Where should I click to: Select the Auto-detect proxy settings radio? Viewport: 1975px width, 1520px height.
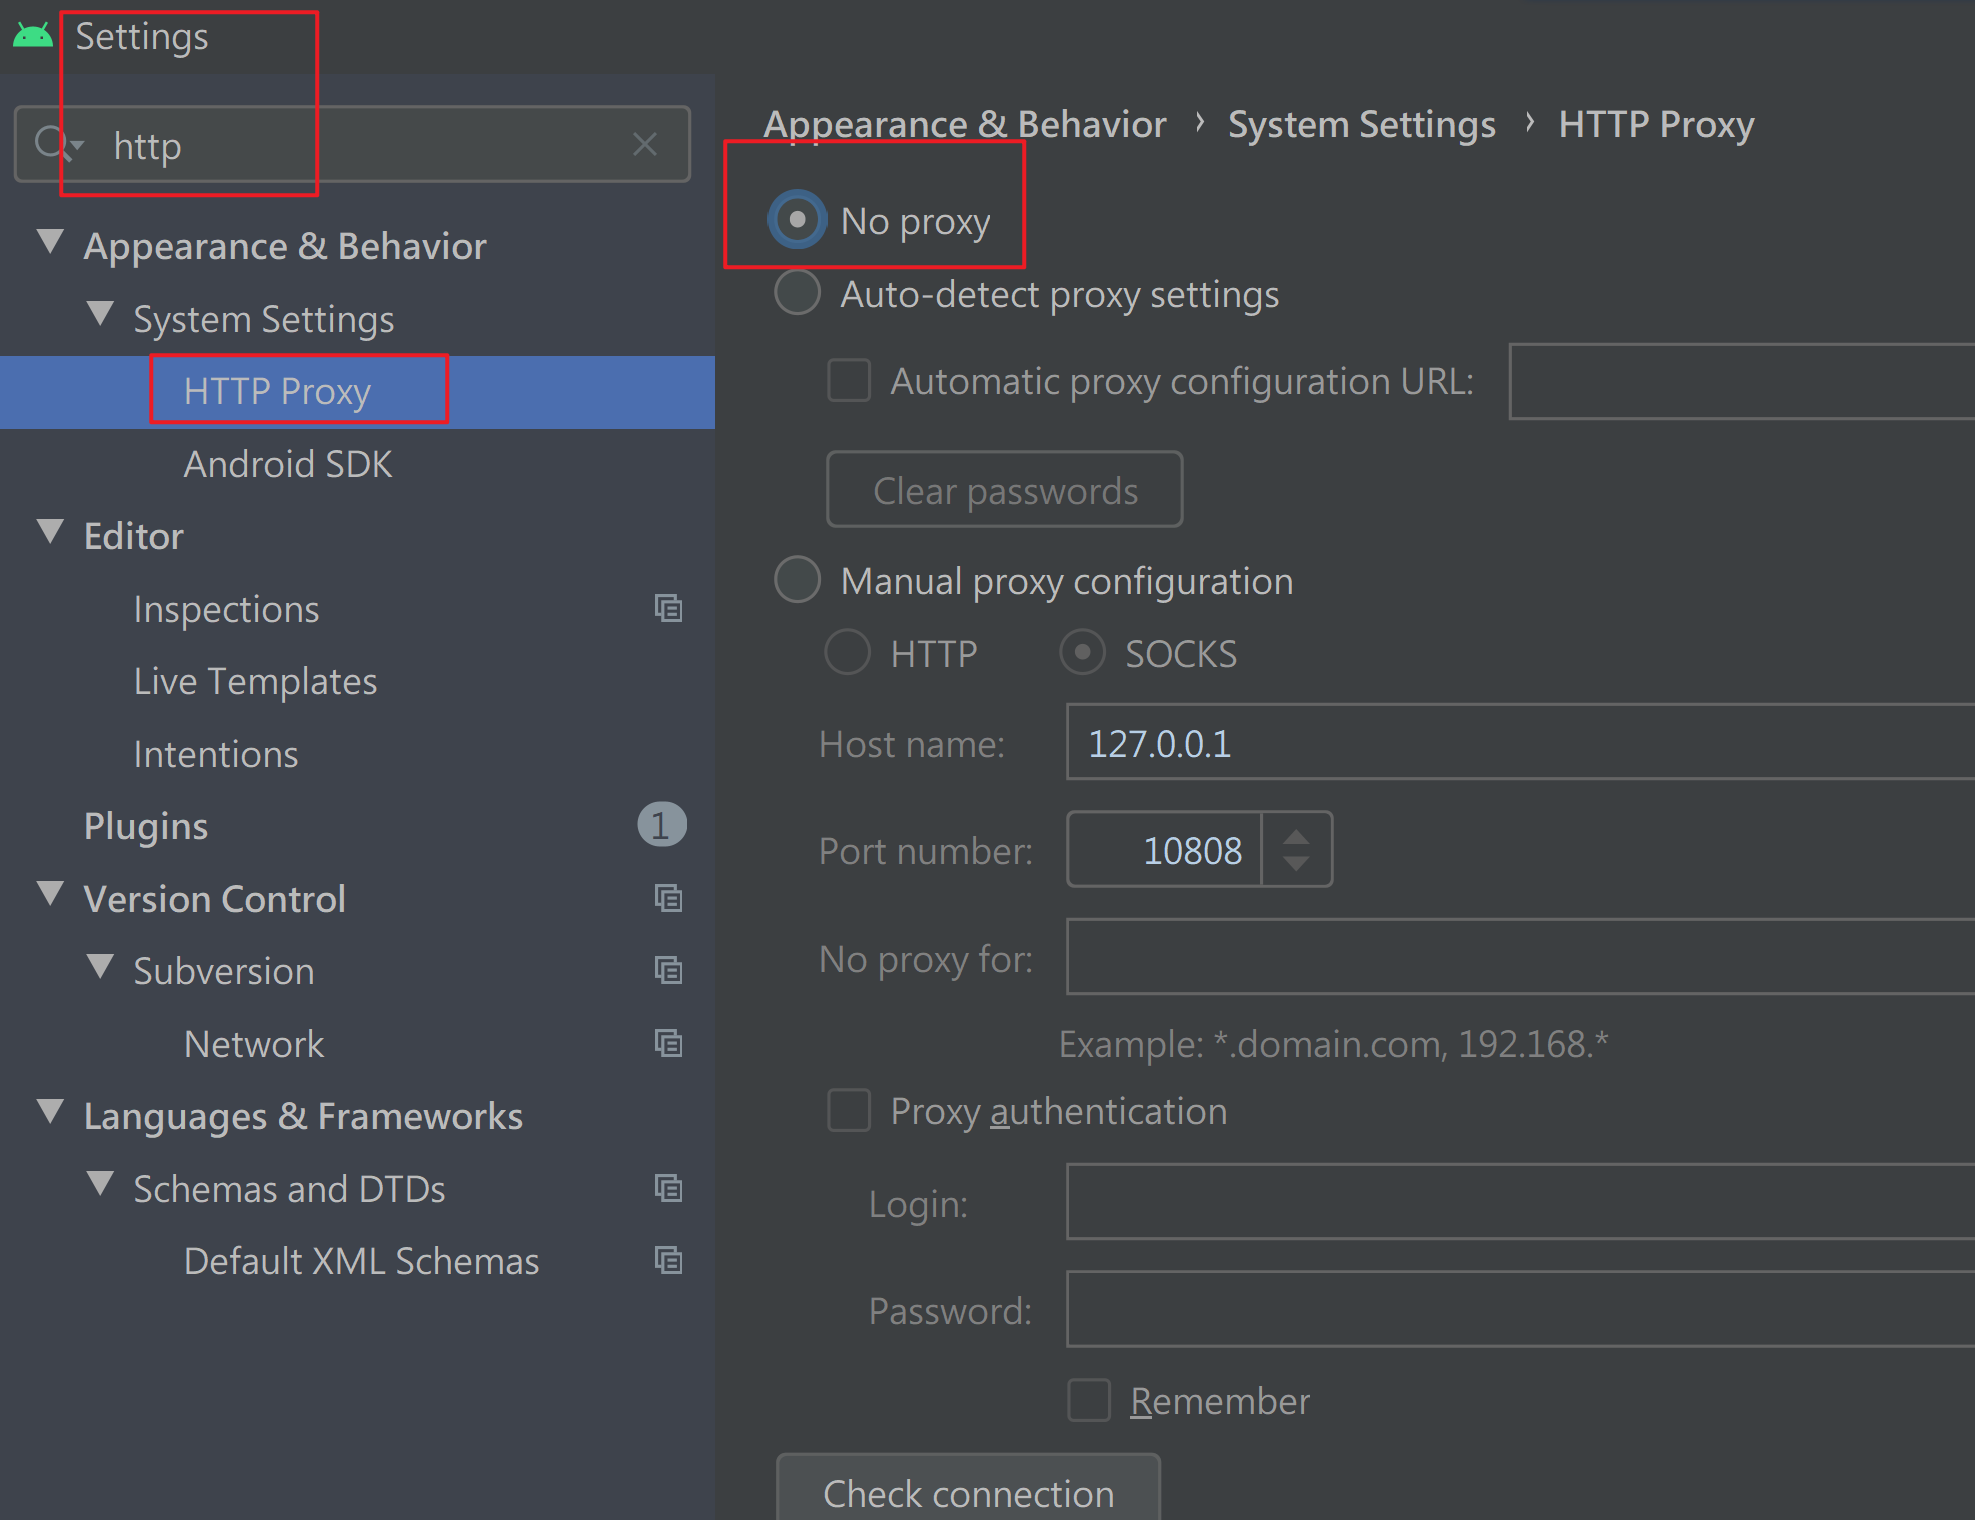[x=797, y=293]
